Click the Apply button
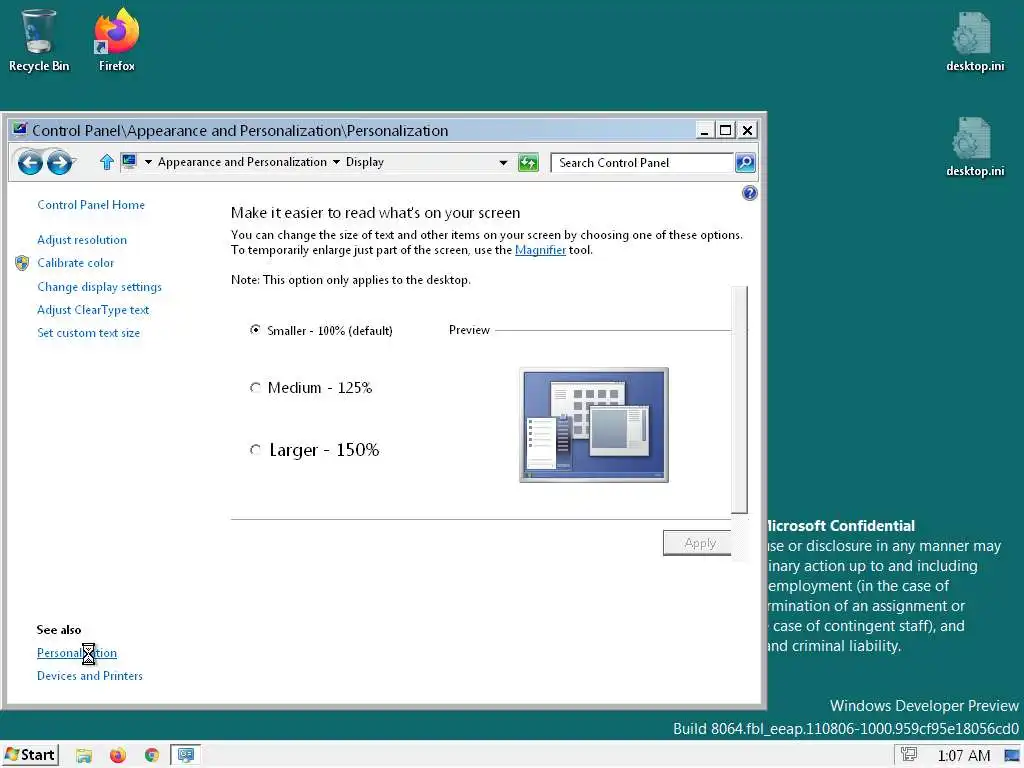Image resolution: width=1024 pixels, height=768 pixels. (x=698, y=543)
